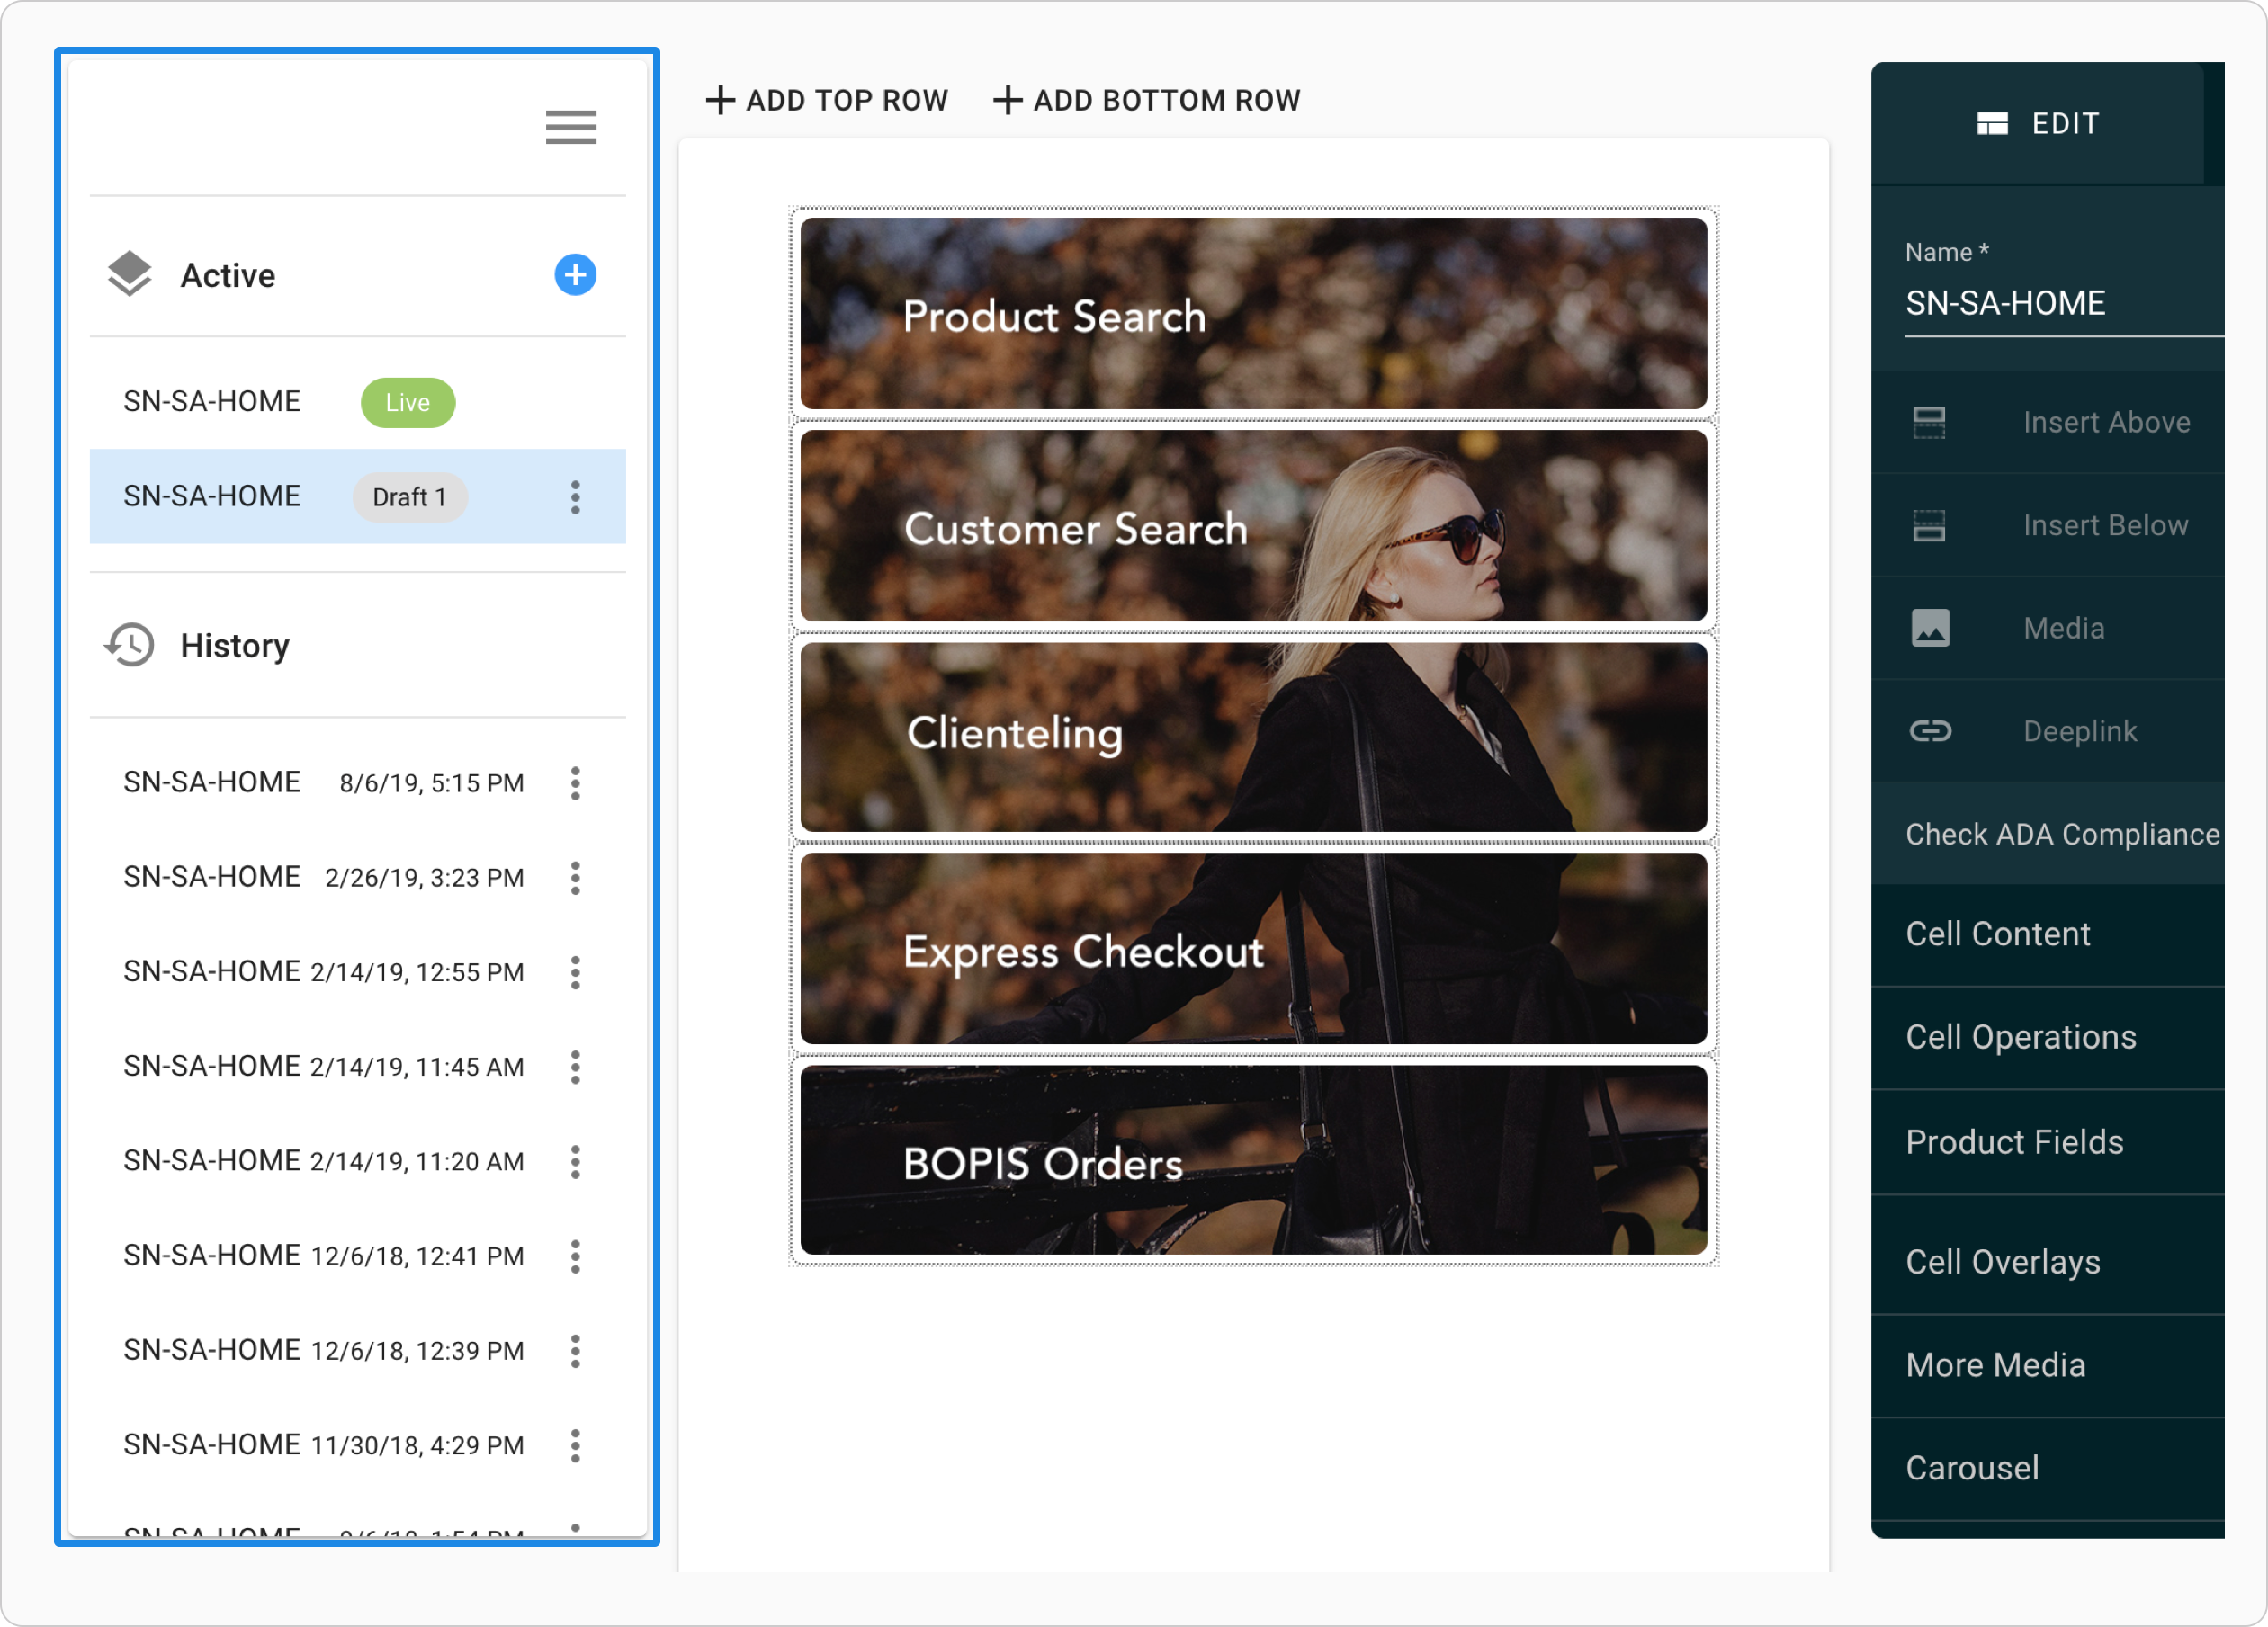The image size is (2268, 1627).
Task: Click the Insert Below row icon
Action: coord(1929,525)
